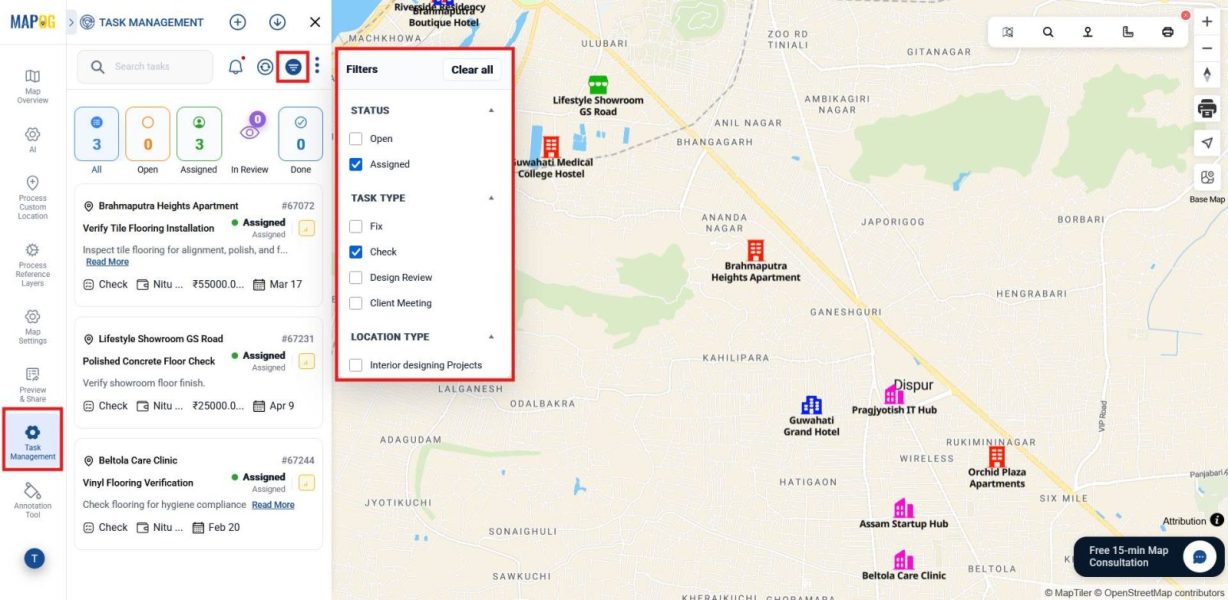
Task: Click the add task plus icon
Action: pos(237,22)
